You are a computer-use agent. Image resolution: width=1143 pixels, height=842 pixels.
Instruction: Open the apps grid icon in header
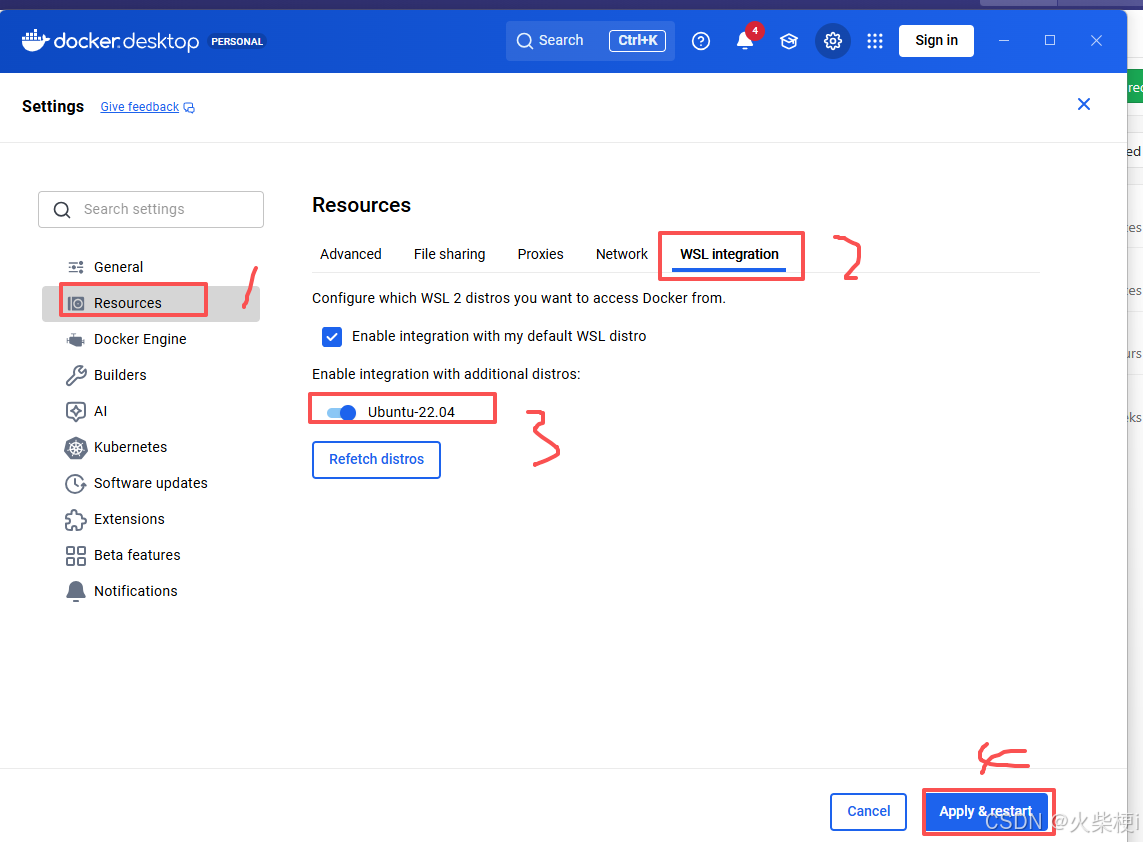[875, 41]
